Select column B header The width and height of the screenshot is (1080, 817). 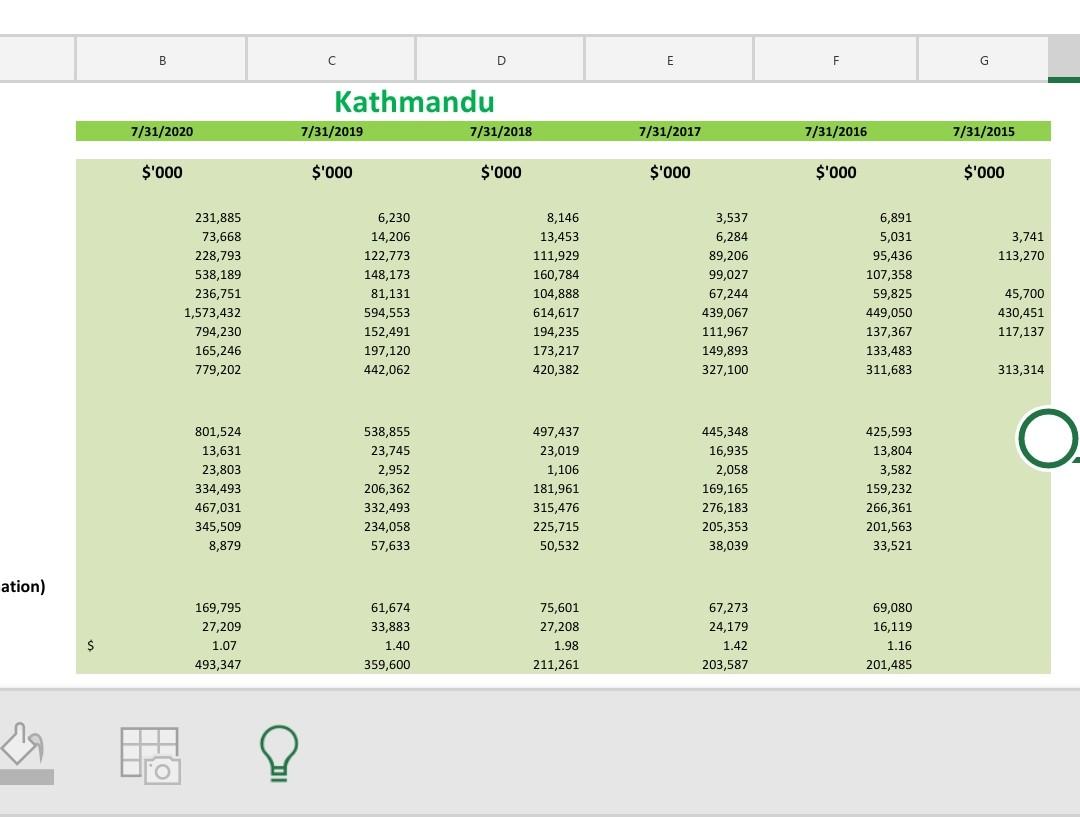click(162, 61)
